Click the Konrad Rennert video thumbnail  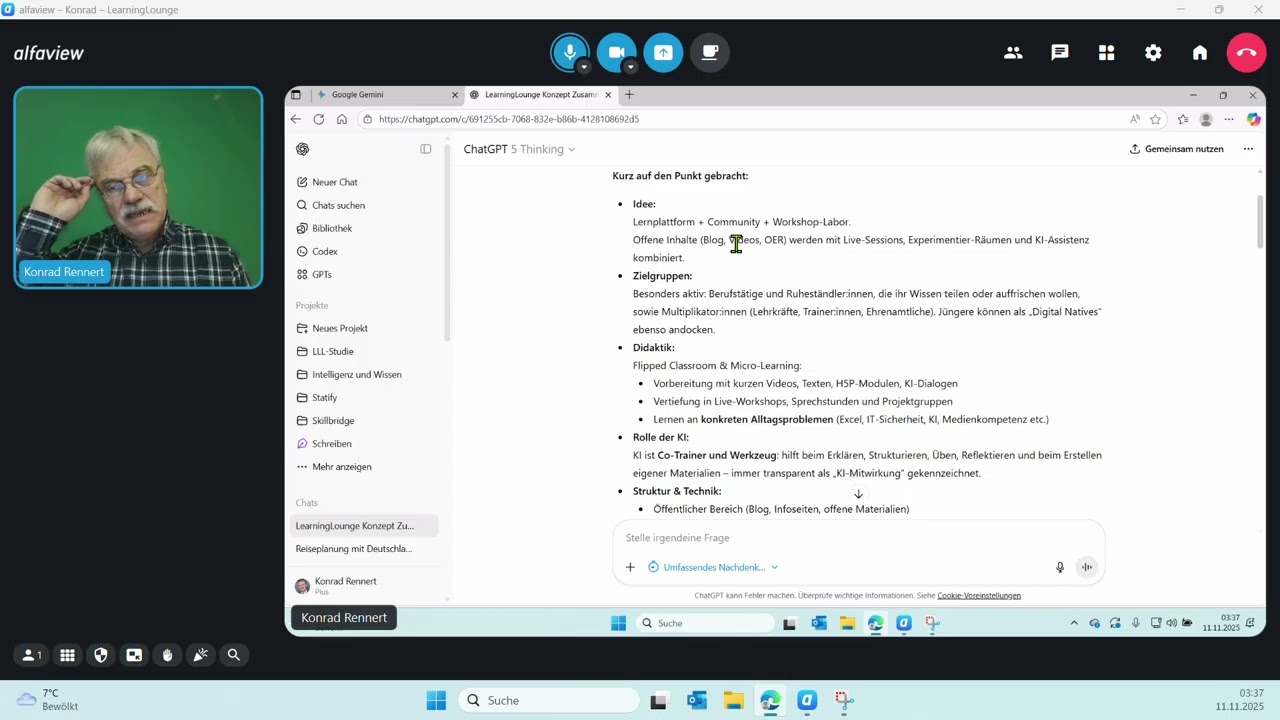[x=138, y=188]
